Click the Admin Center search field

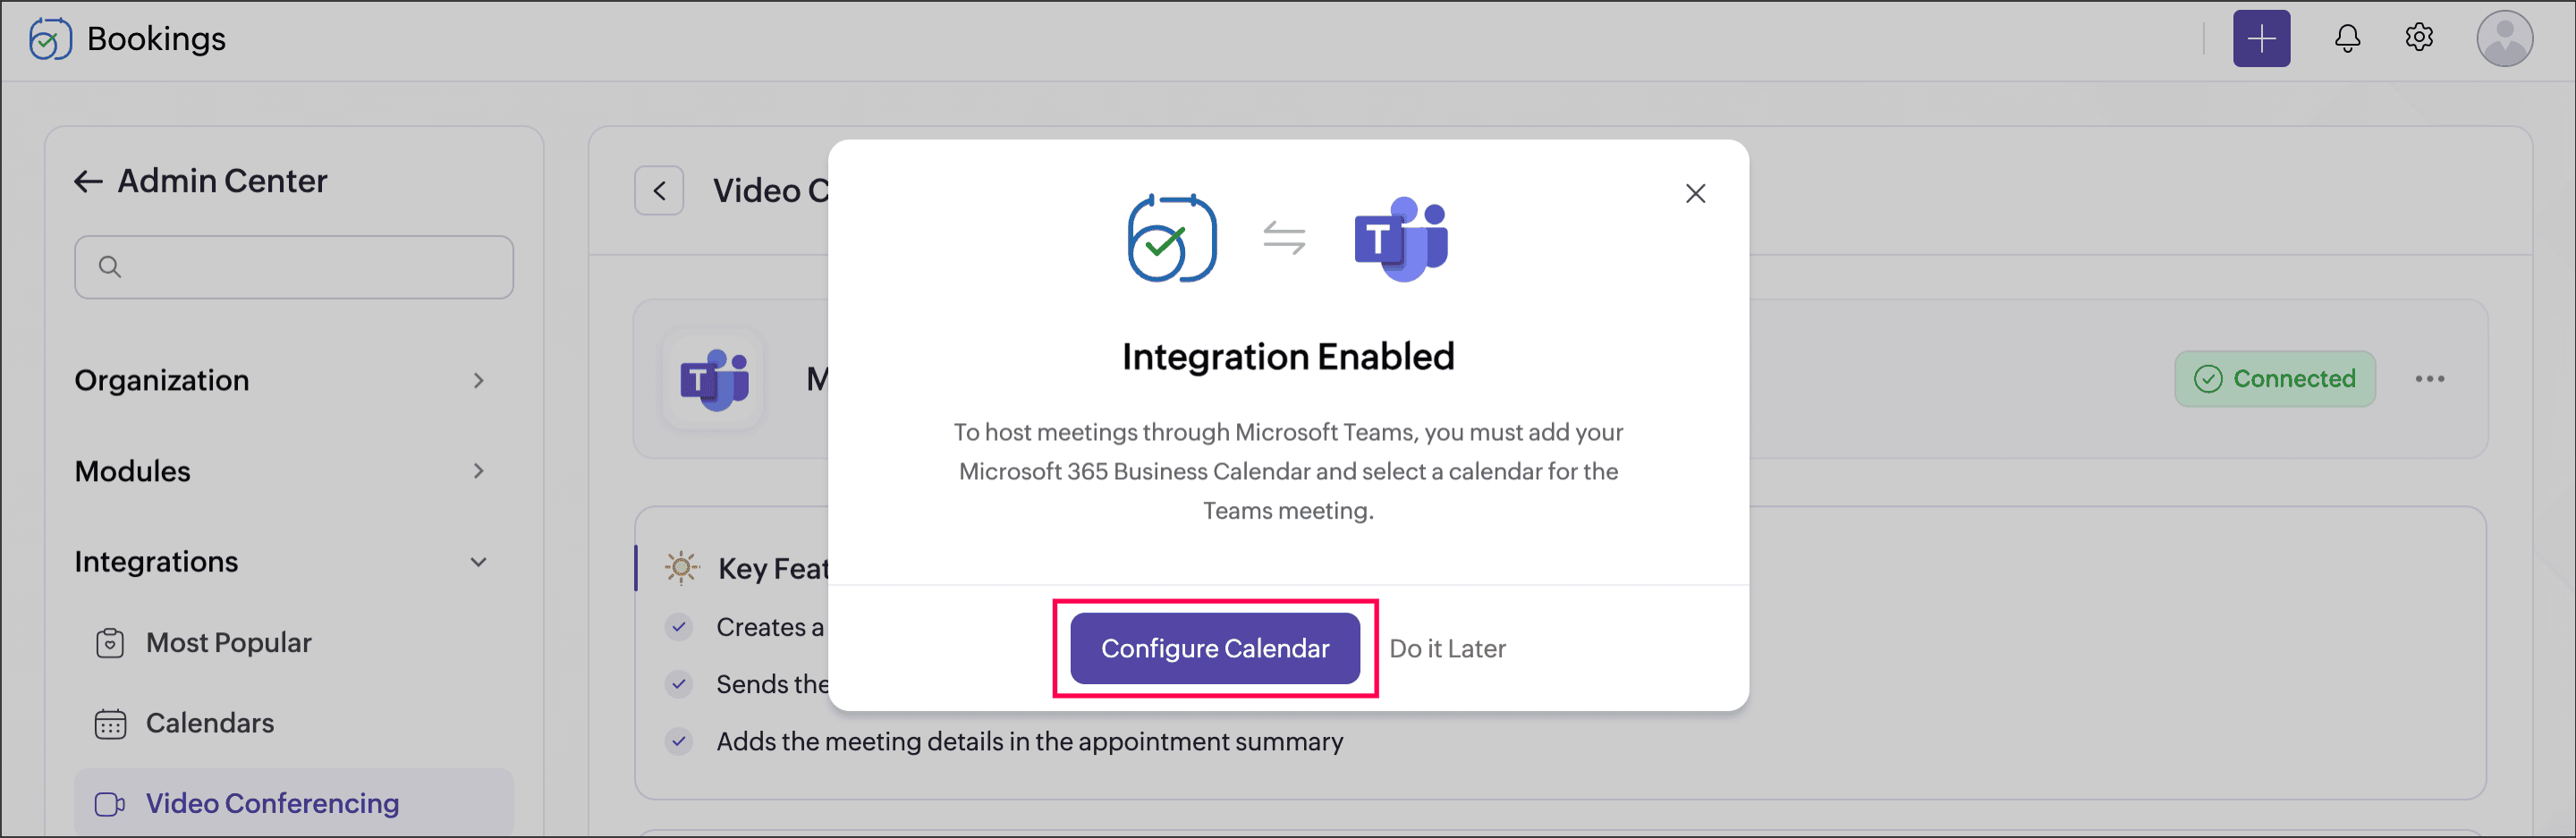click(x=294, y=267)
